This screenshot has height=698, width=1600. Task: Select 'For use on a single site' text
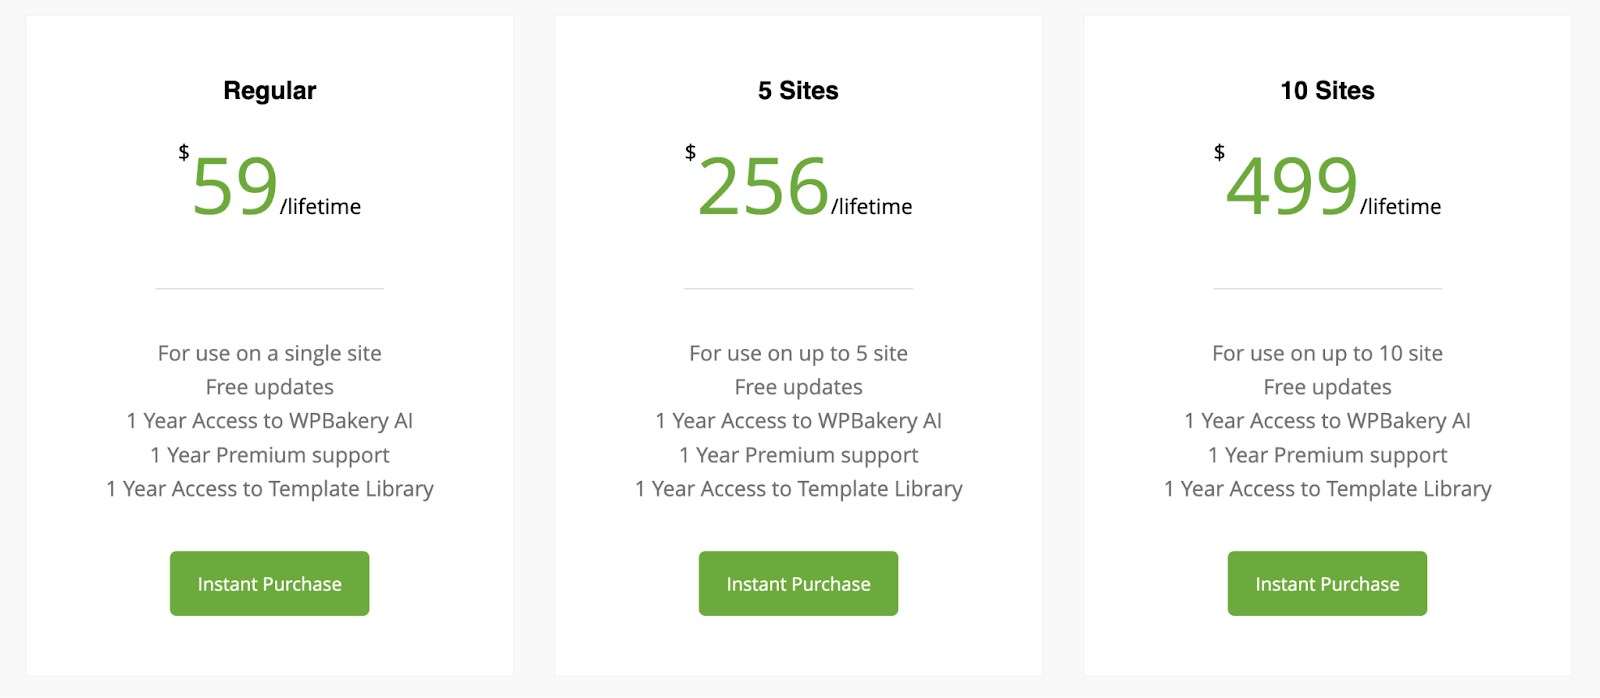268,353
